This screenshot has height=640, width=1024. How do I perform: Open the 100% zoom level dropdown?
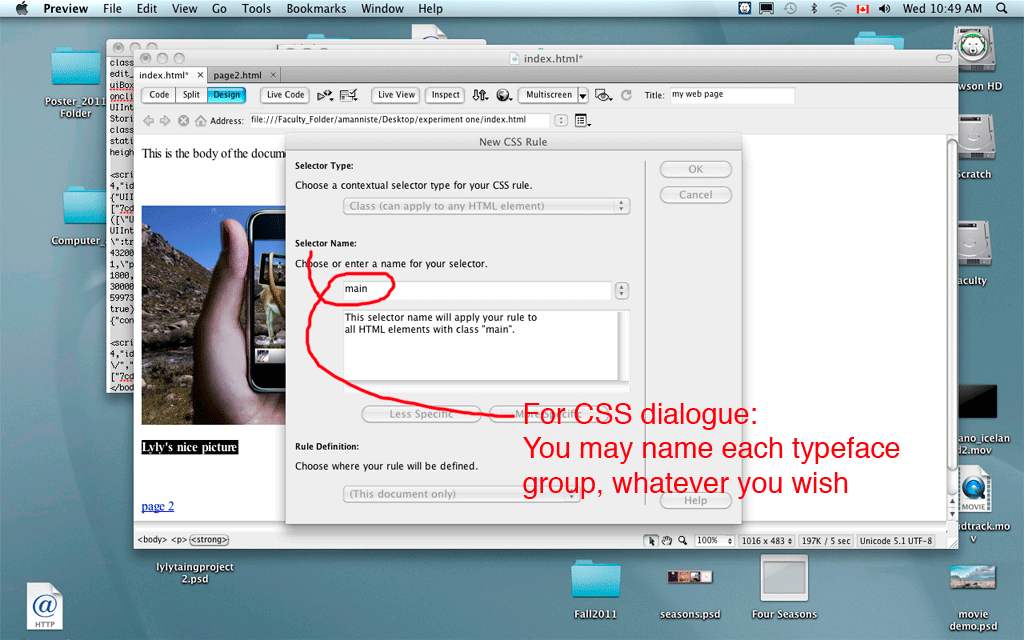pos(715,541)
